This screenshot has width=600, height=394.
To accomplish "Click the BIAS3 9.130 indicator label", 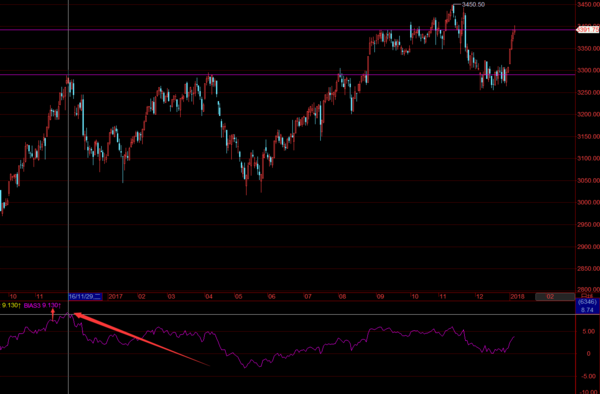I will click(42, 305).
